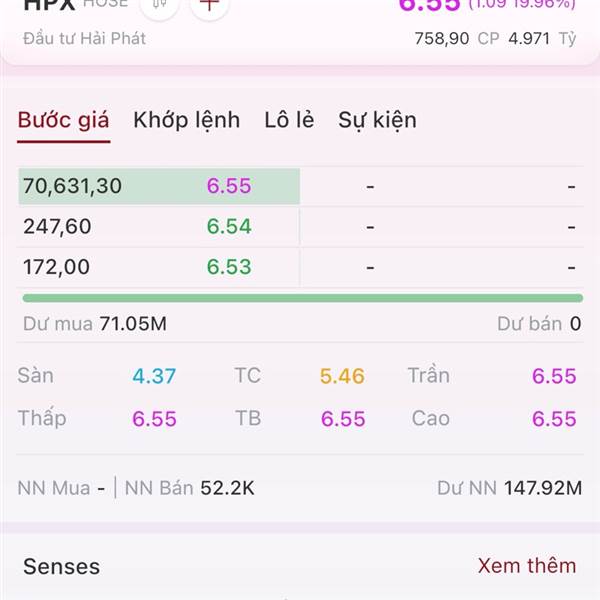Select the Bước giá tab

tap(64, 120)
